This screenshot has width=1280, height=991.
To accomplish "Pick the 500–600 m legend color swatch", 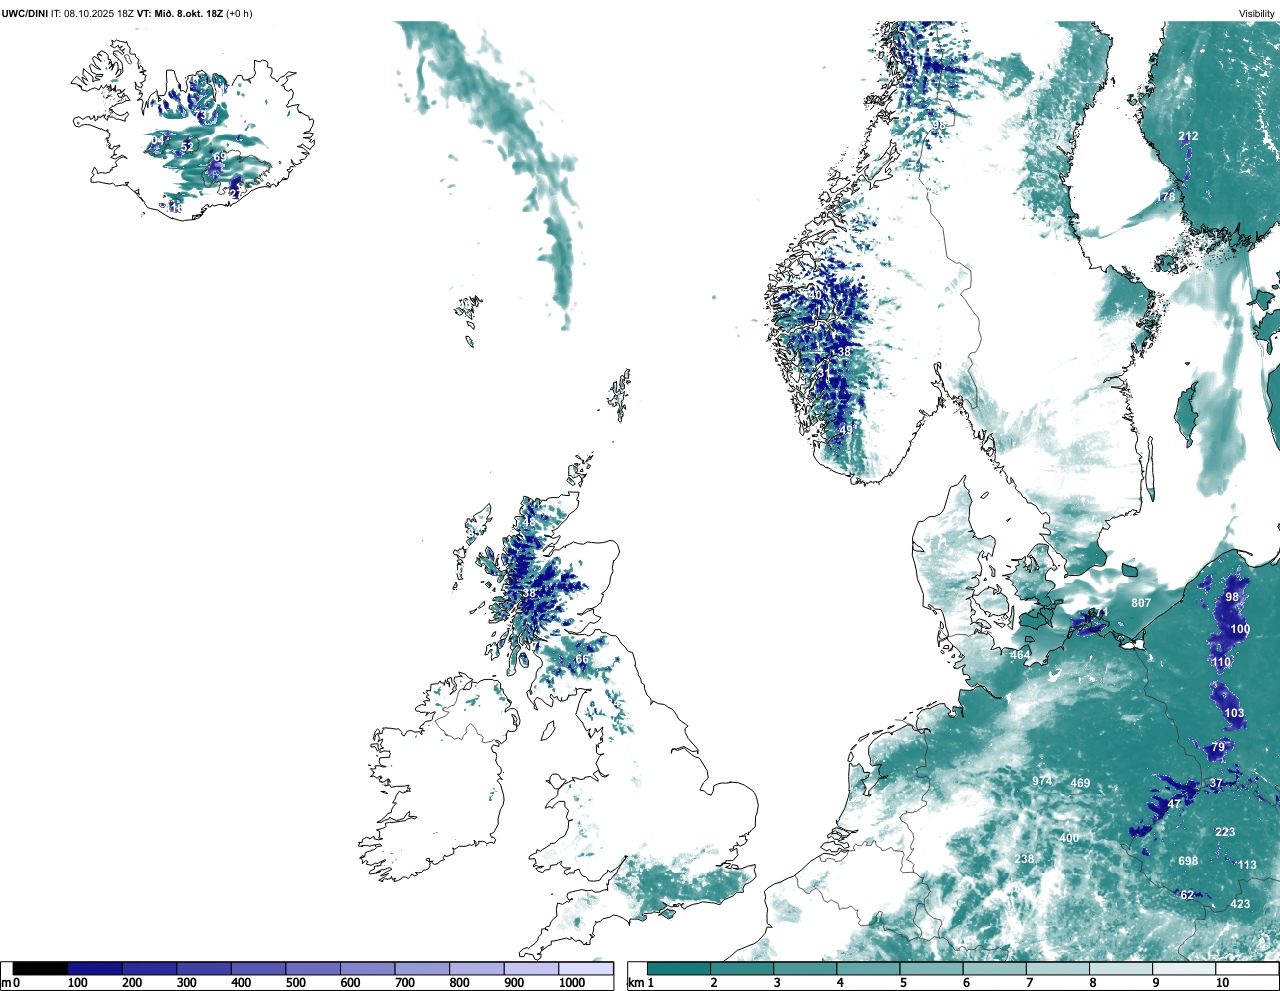I will pos(313,969).
